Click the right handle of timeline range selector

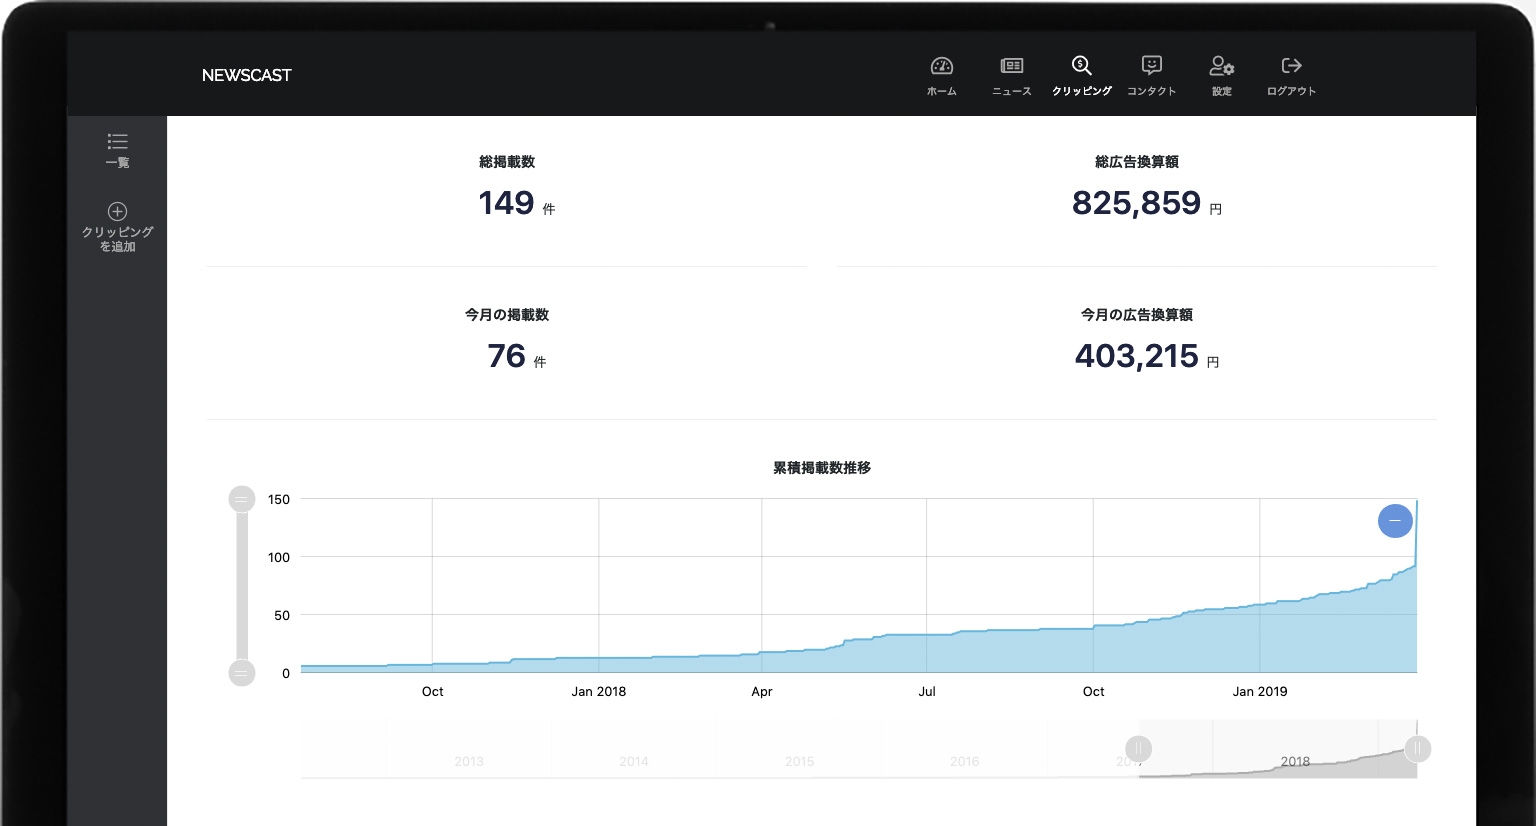[1417, 748]
